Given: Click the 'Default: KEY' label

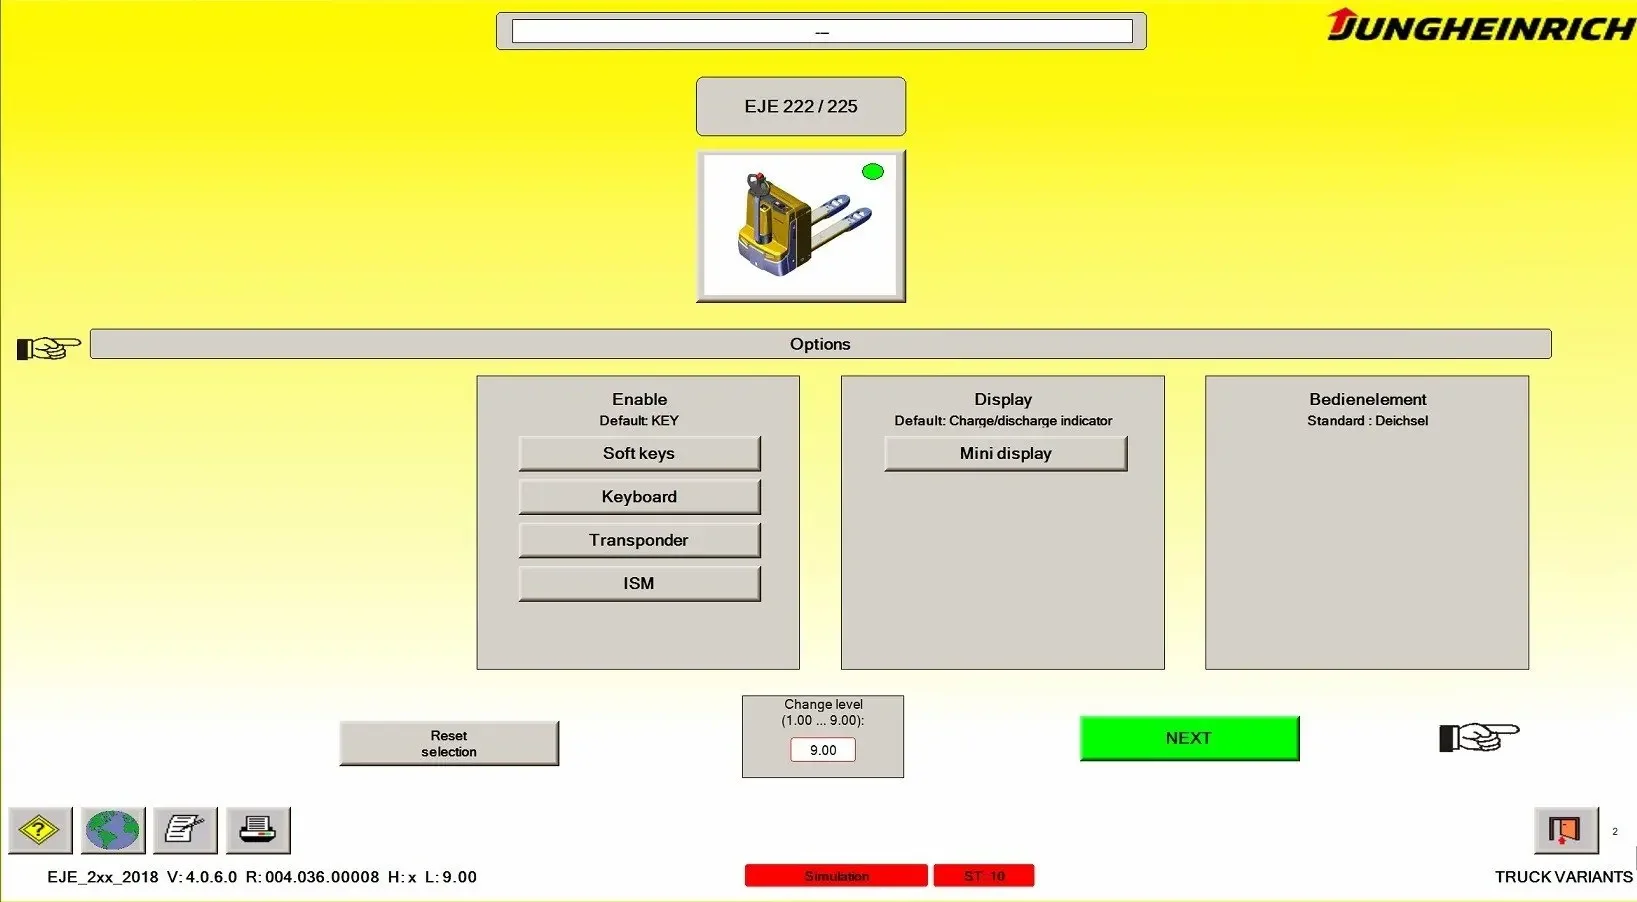Looking at the screenshot, I should pos(639,421).
